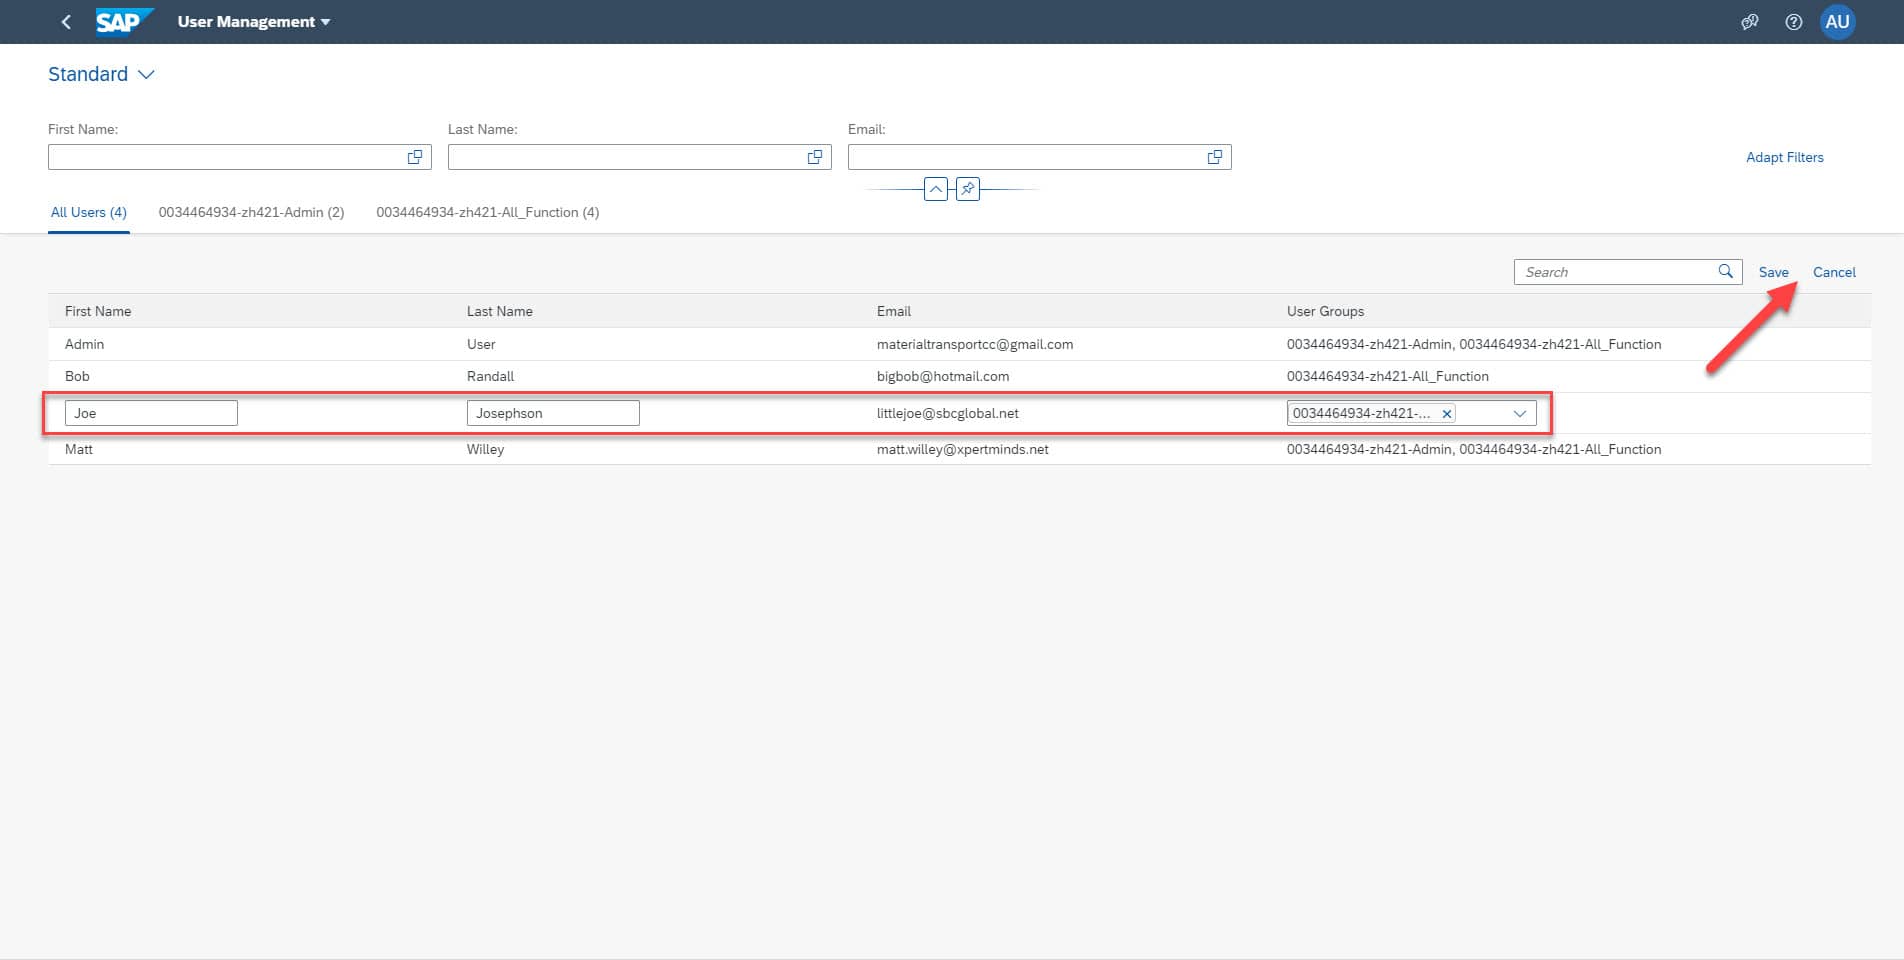The height and width of the screenshot is (960, 1904).
Task: Click the SAP logo
Action: (x=124, y=21)
